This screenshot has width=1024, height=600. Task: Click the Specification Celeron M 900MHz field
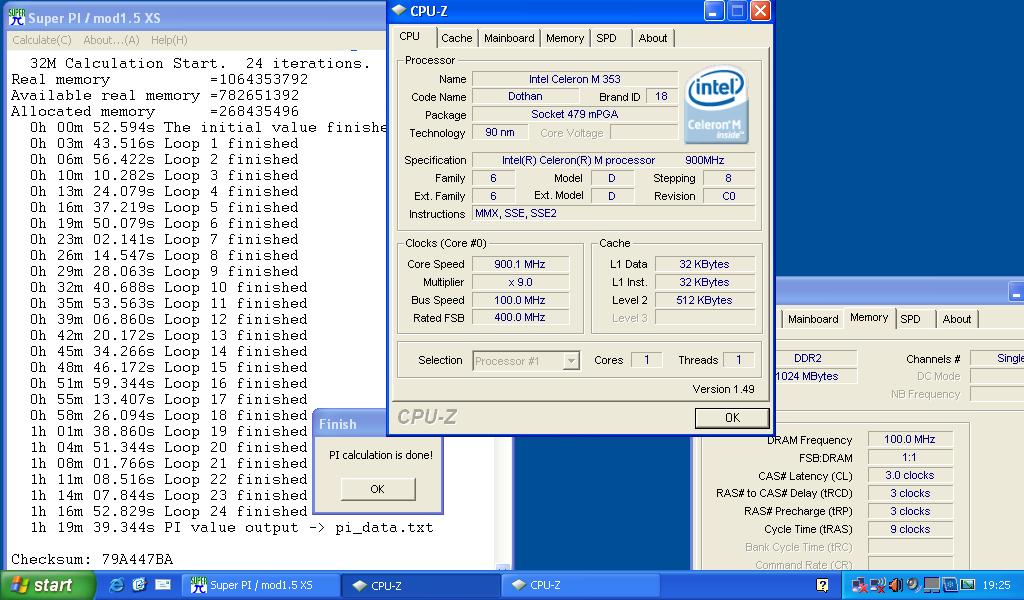(x=614, y=160)
